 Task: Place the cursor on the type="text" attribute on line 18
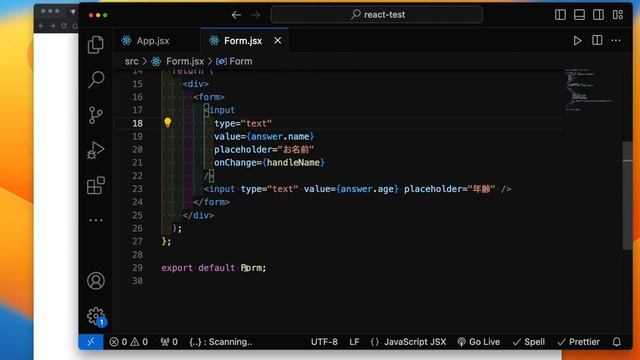click(243, 123)
